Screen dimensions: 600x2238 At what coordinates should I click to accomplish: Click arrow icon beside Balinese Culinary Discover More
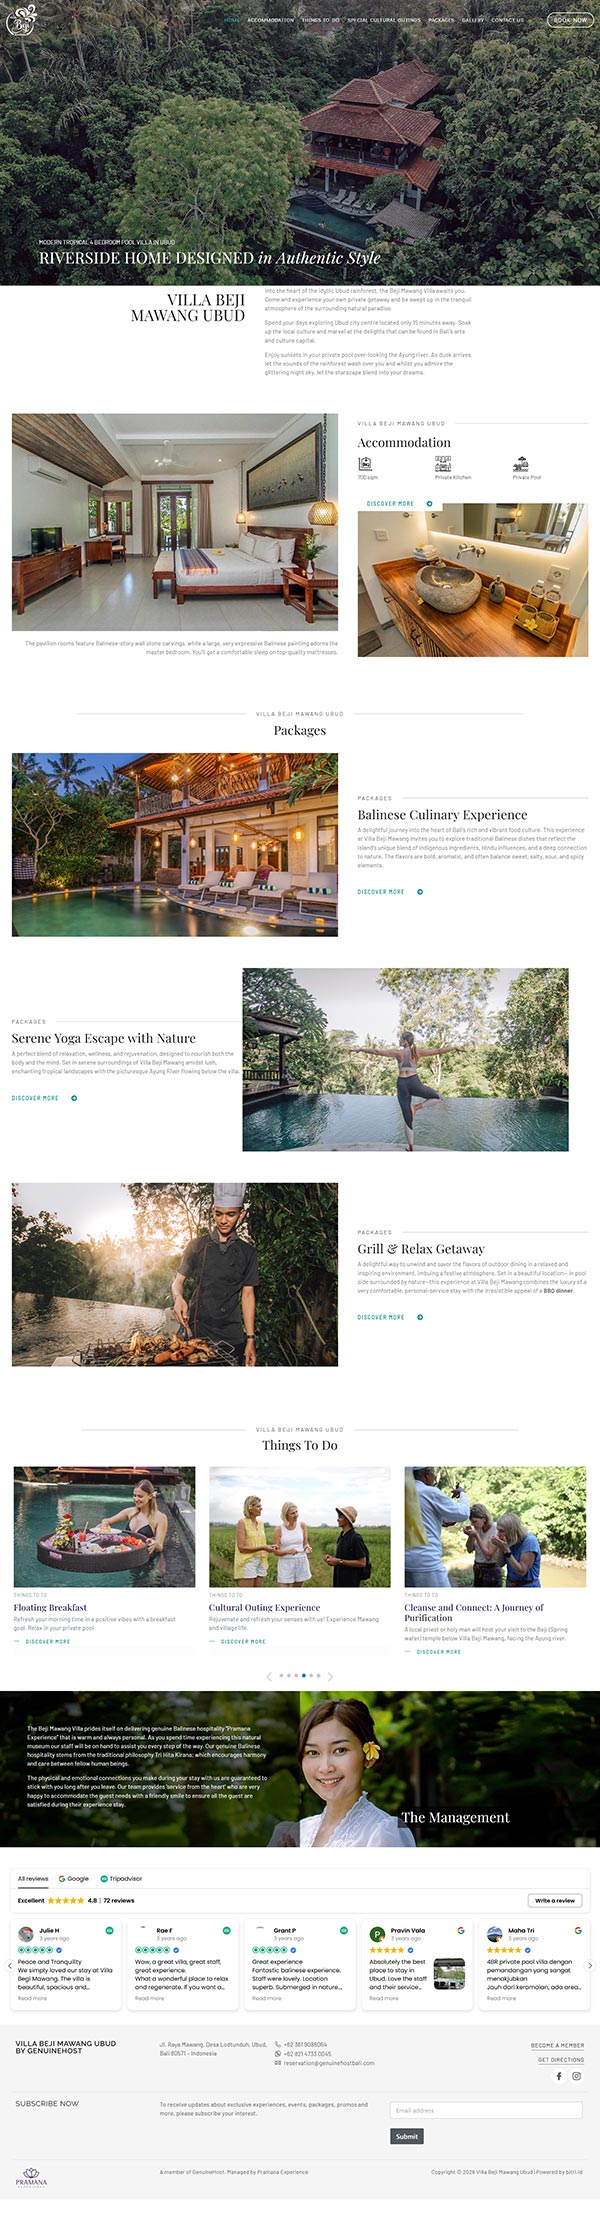[x=420, y=892]
